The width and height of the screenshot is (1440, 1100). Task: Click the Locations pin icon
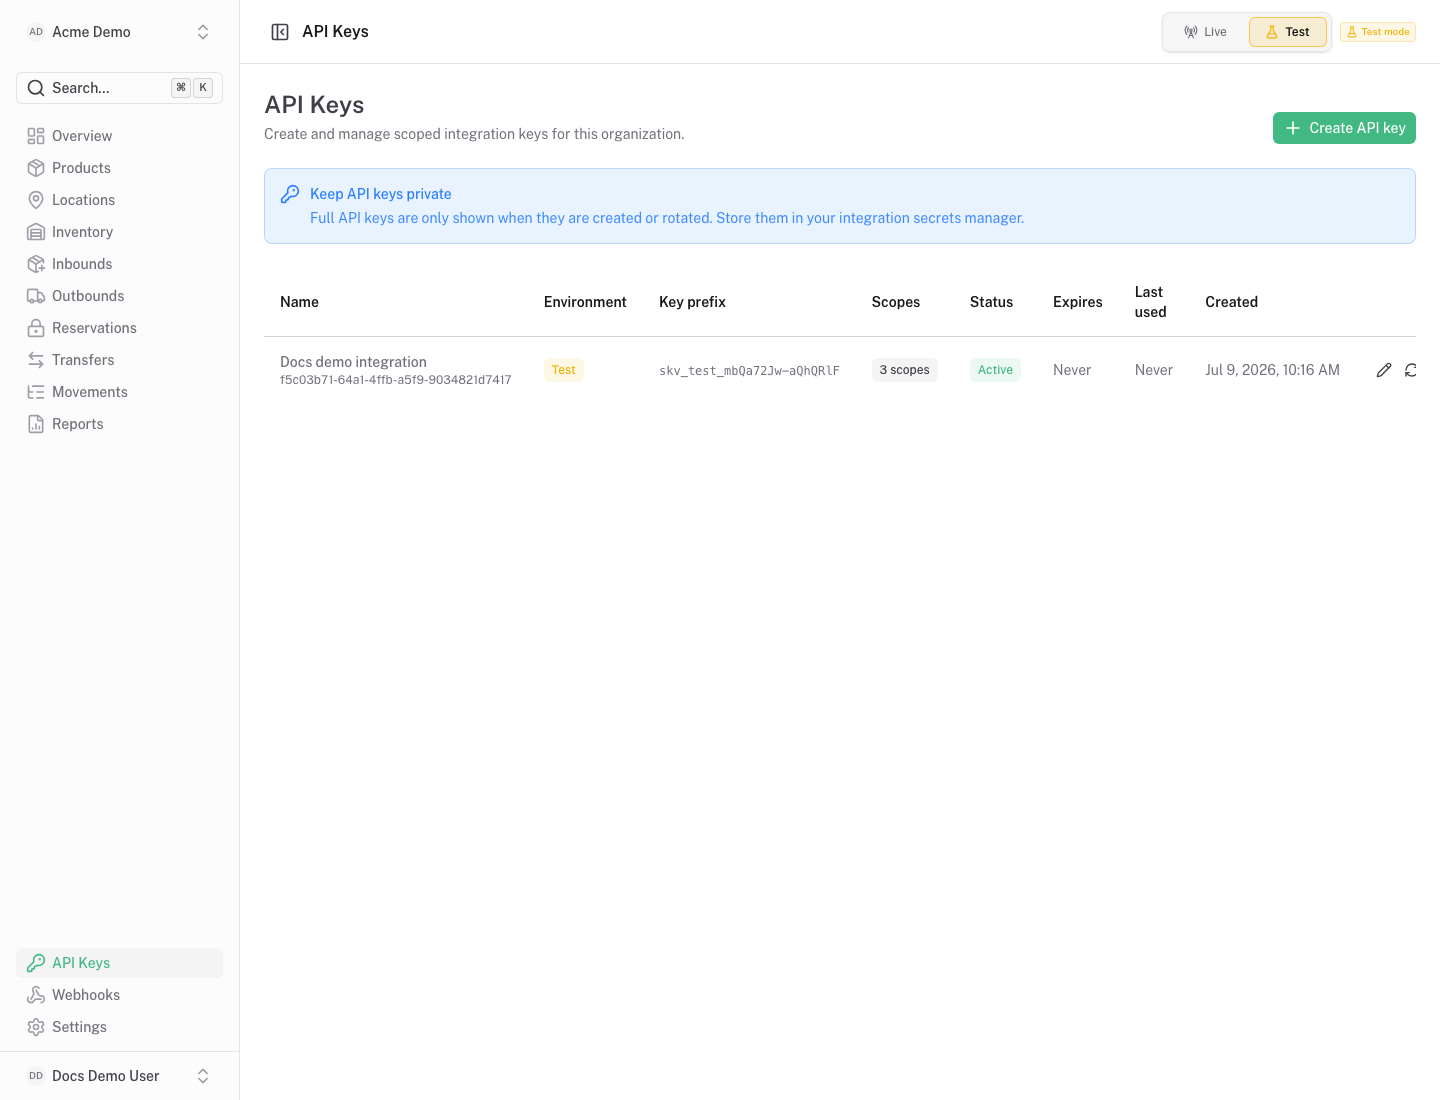(36, 200)
